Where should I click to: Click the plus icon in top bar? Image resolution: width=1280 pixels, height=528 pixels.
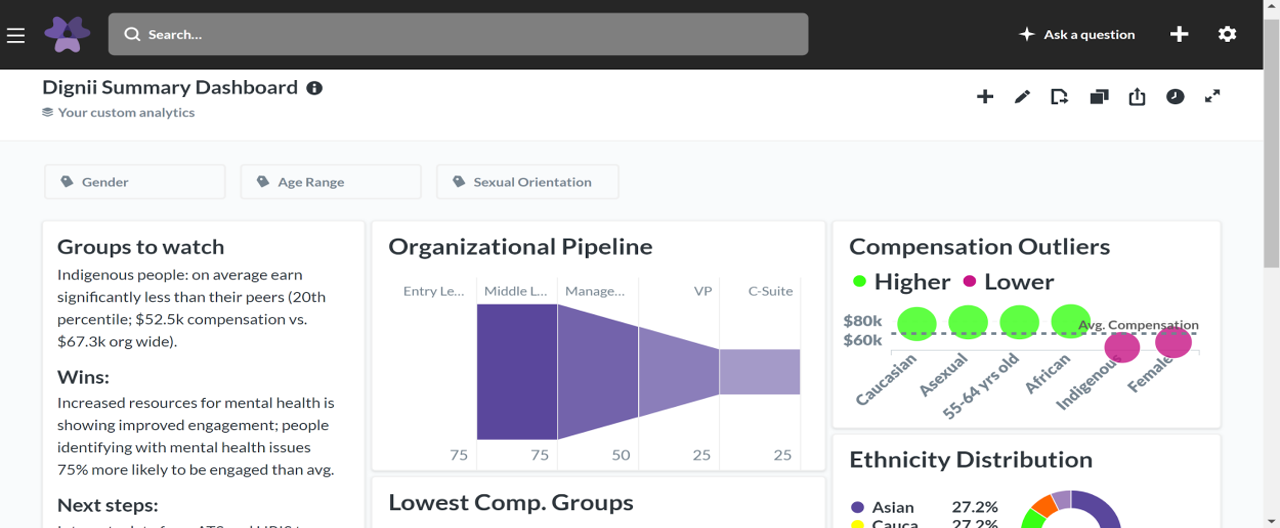pyautogui.click(x=1179, y=34)
